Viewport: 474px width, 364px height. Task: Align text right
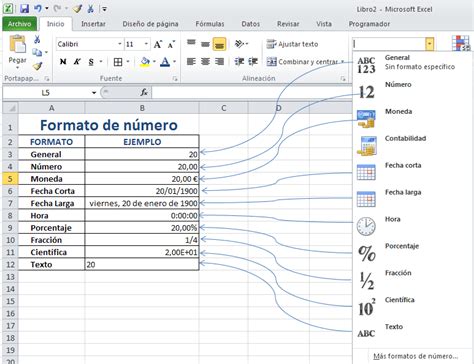[x=219, y=62]
